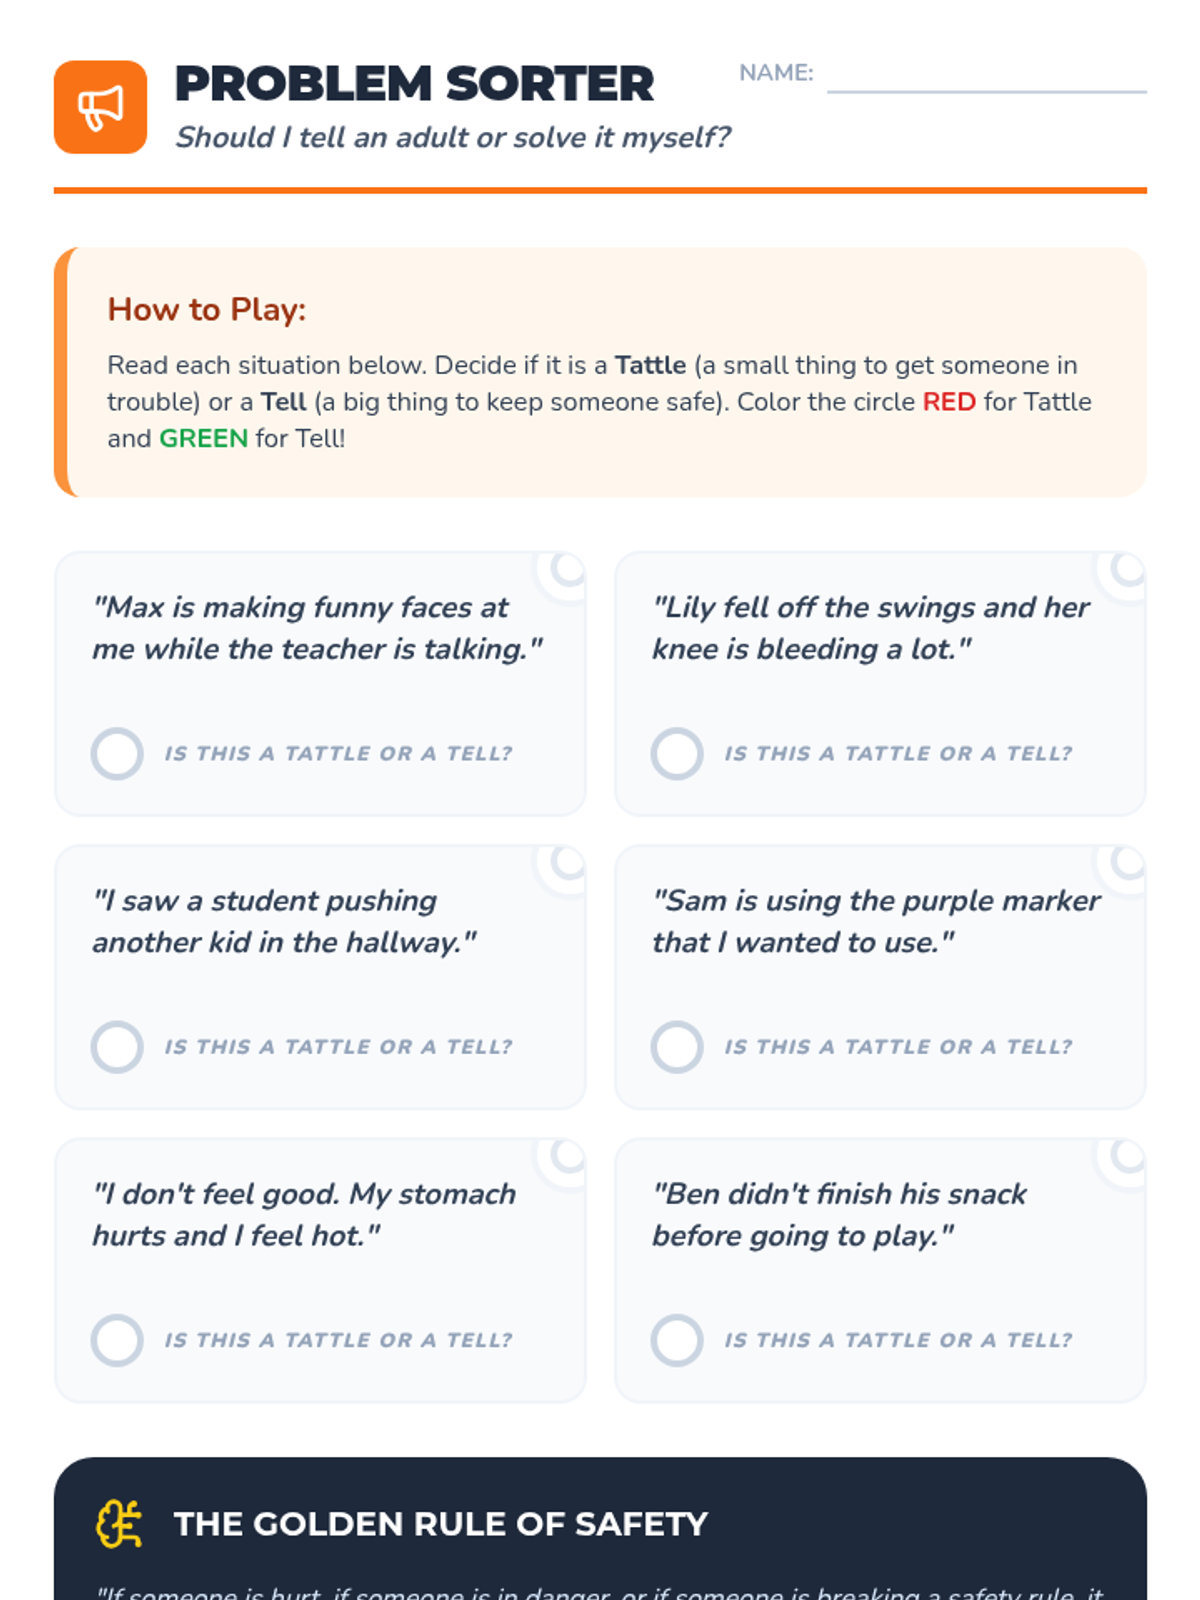The width and height of the screenshot is (1200, 1600).
Task: Choose the circle for Sam's purple marker
Action: tap(677, 1046)
